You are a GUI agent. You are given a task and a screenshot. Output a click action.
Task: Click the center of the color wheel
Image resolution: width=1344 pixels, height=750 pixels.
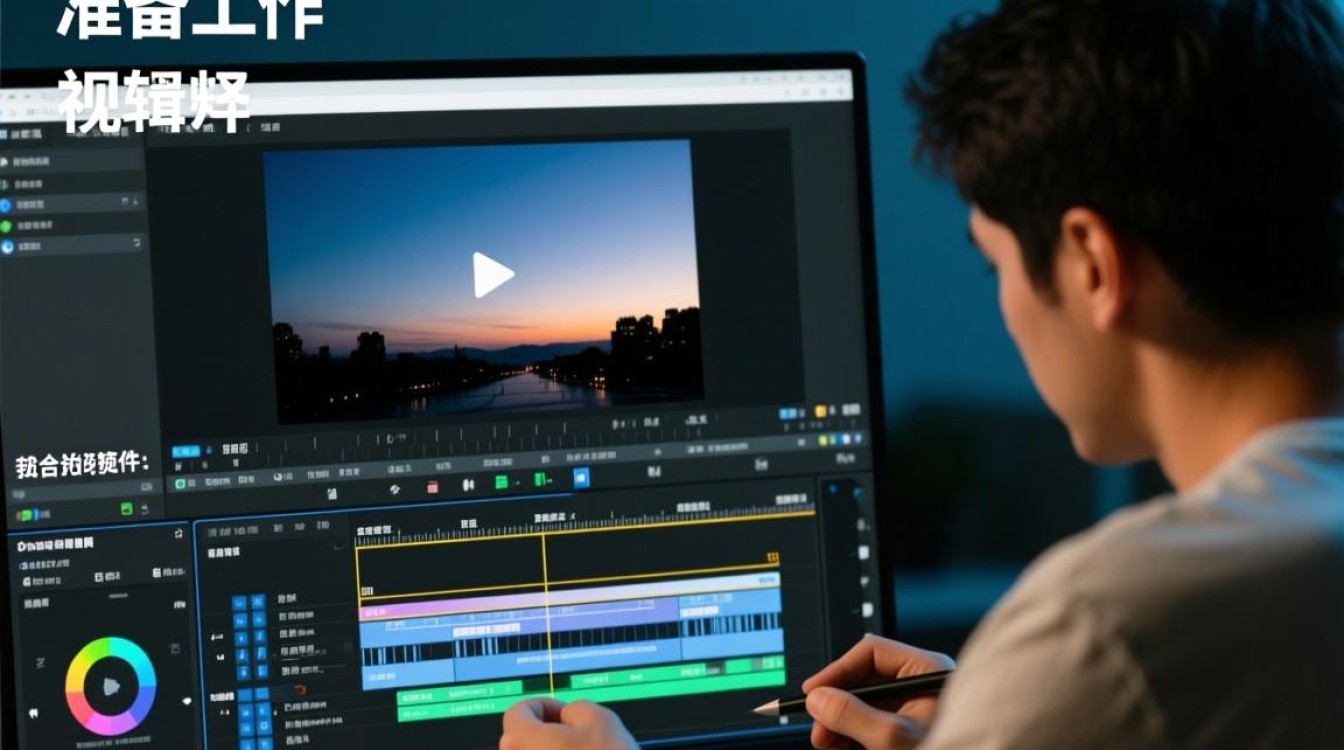111,687
